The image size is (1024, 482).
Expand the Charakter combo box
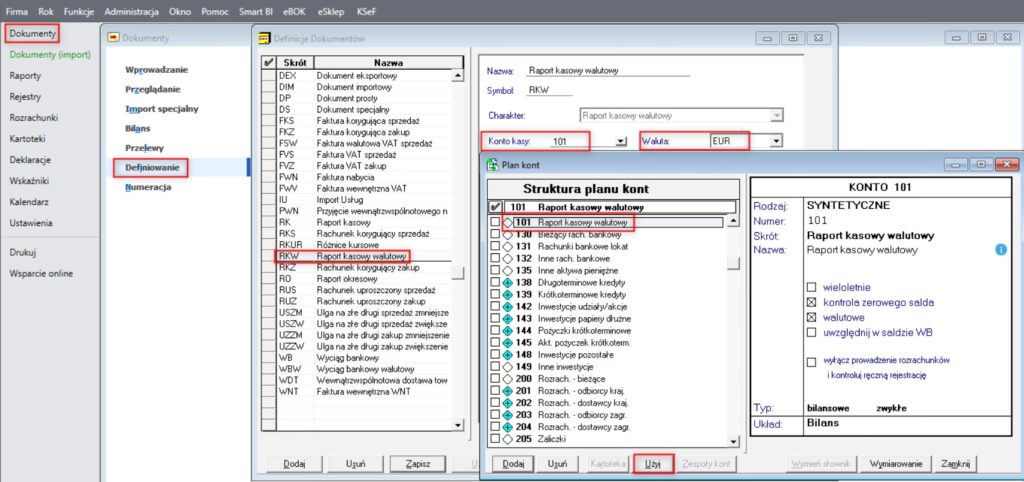click(776, 115)
